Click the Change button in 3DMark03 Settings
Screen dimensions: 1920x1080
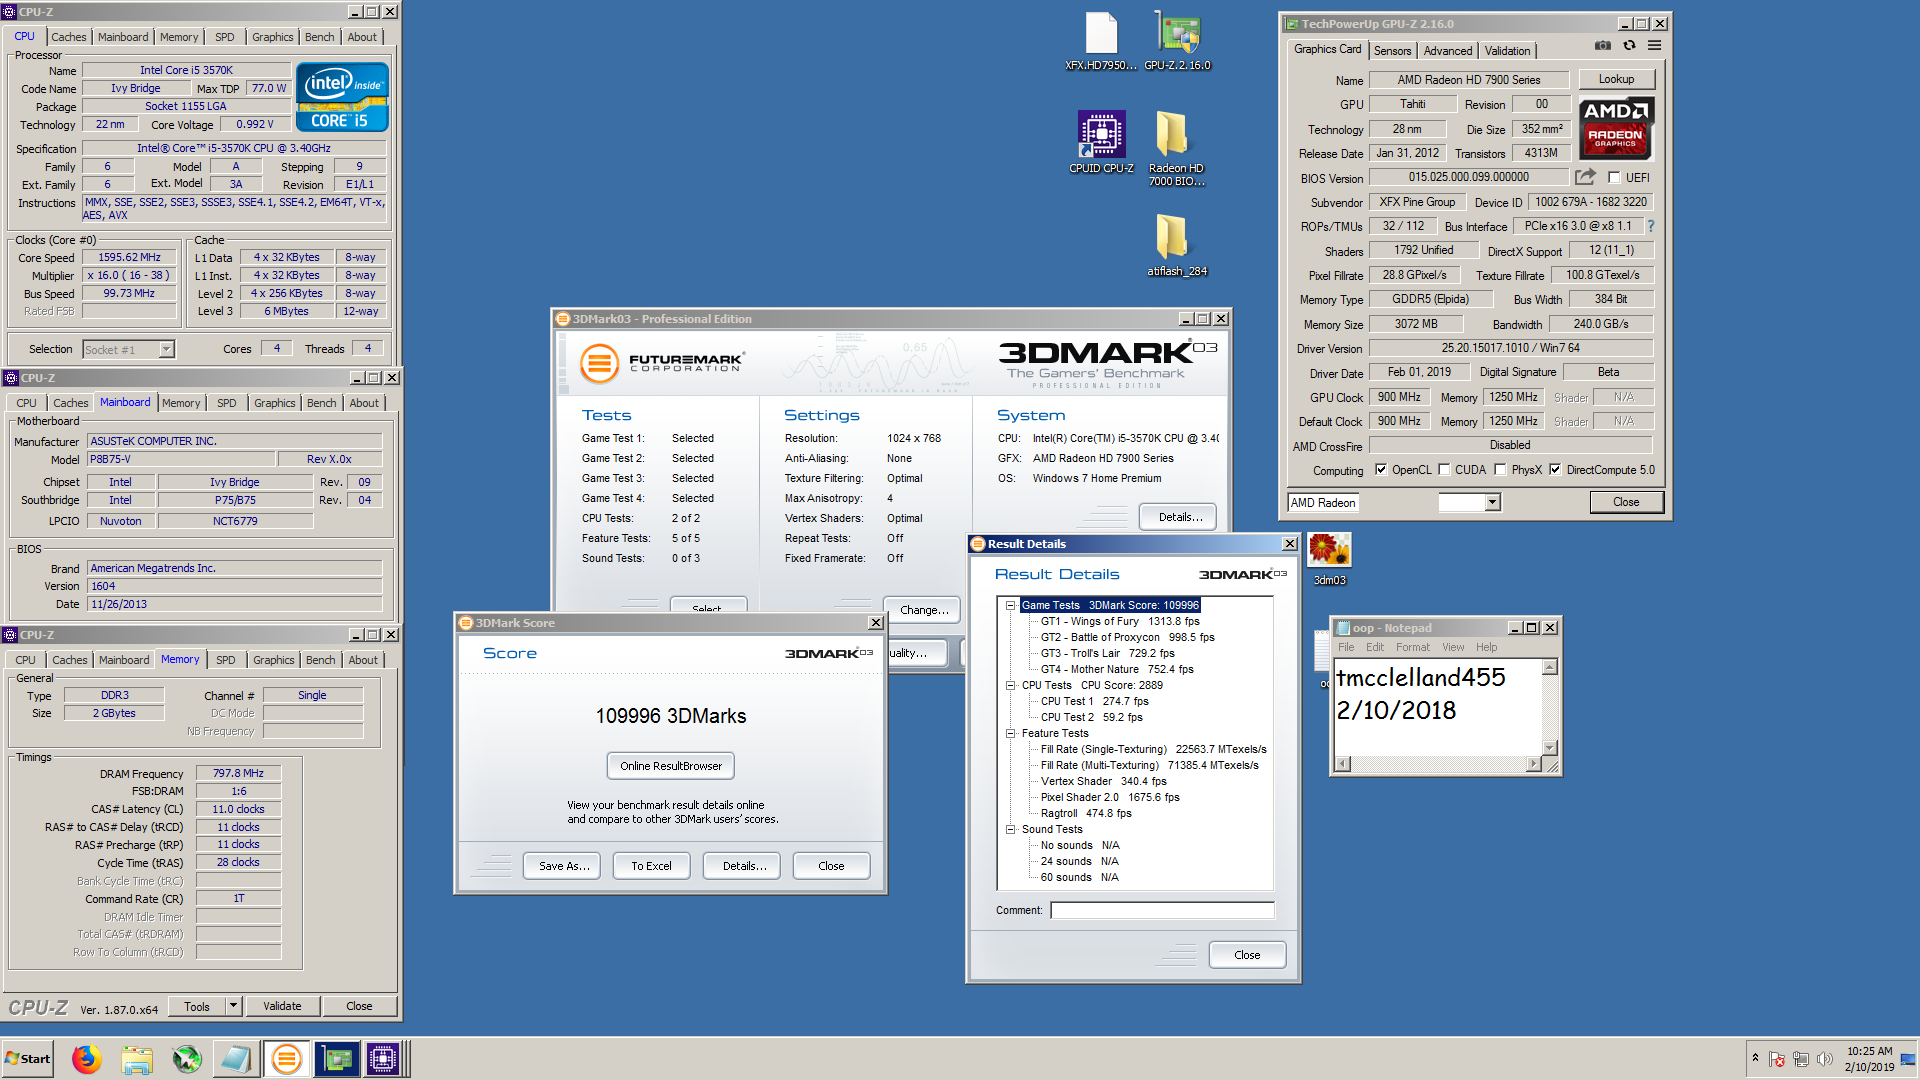pyautogui.click(x=922, y=610)
